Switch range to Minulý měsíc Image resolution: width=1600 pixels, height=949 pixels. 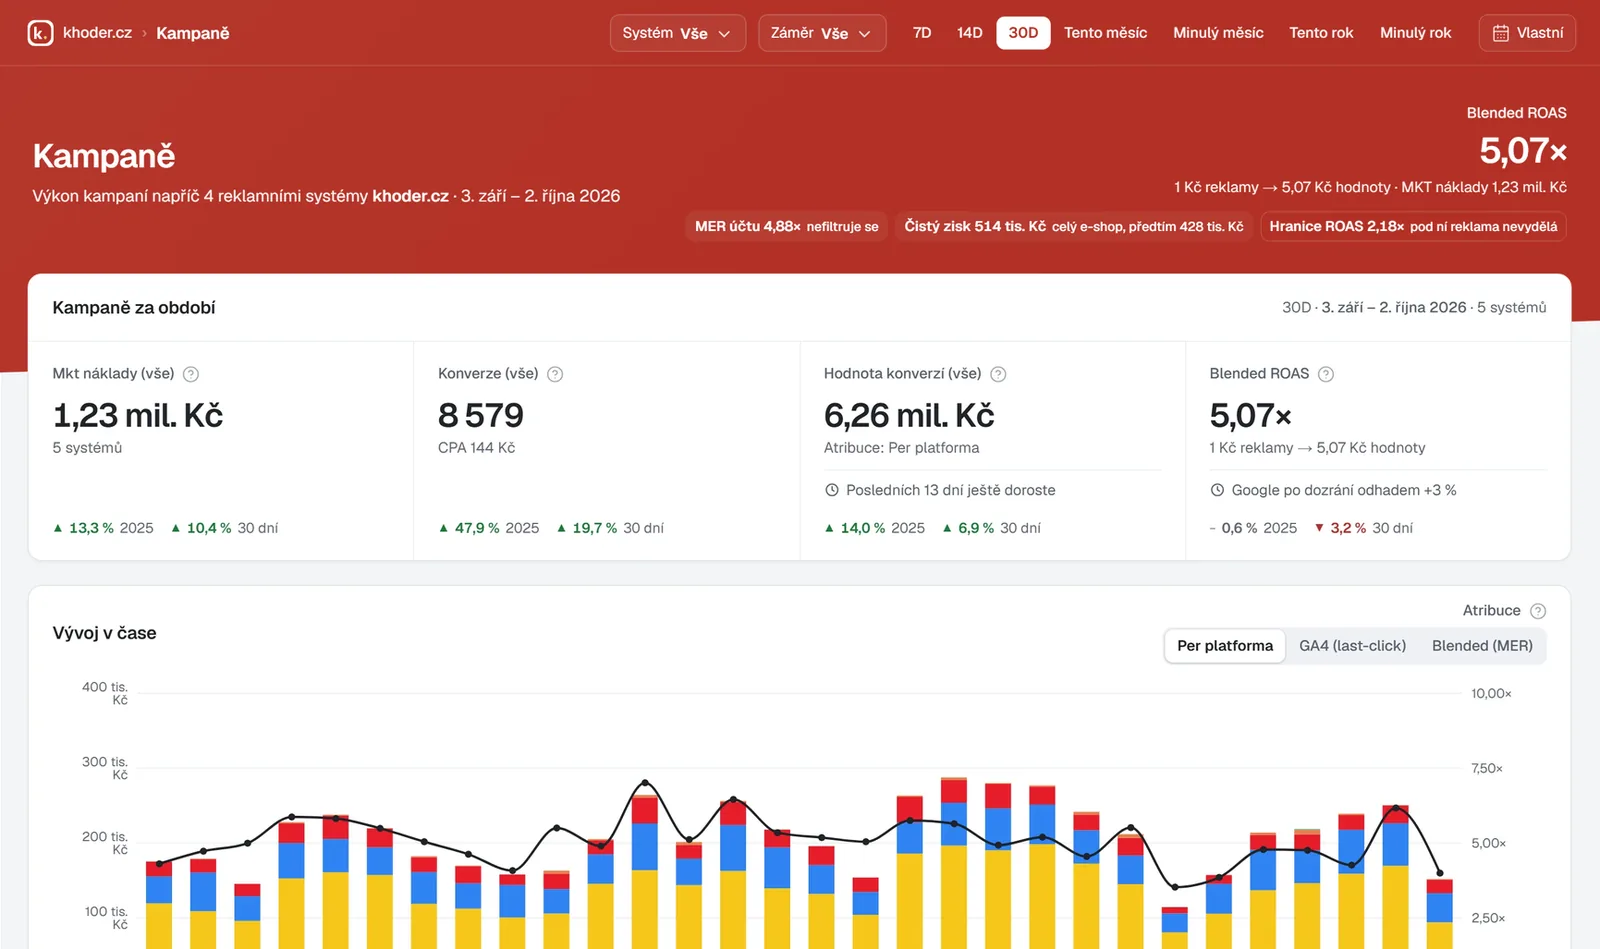pyautogui.click(x=1218, y=33)
